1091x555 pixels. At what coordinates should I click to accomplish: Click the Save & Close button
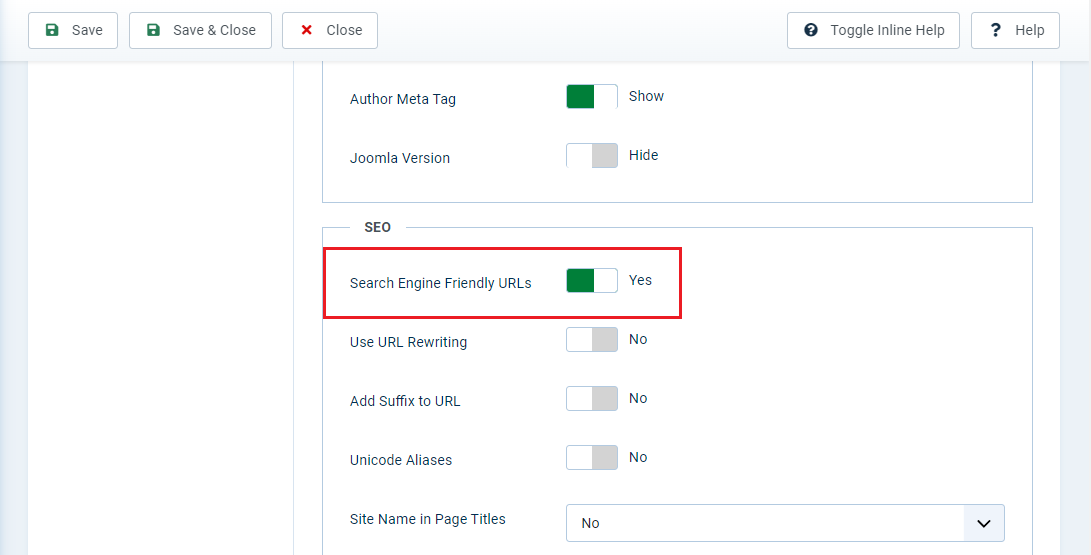(200, 31)
